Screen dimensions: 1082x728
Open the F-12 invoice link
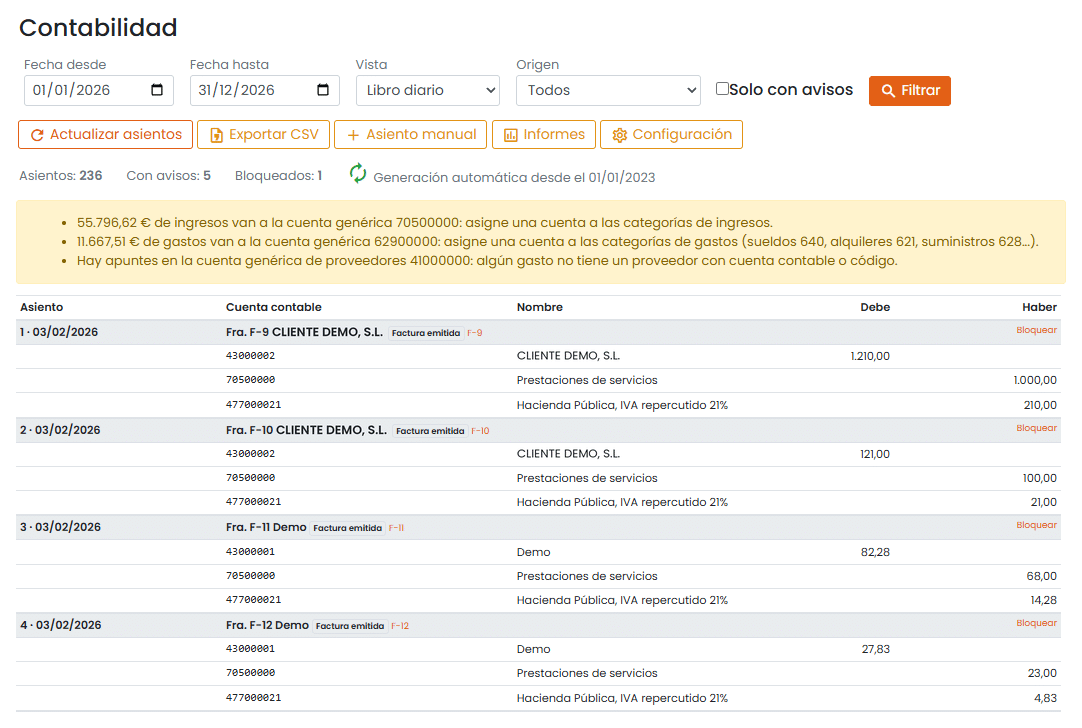click(x=400, y=627)
